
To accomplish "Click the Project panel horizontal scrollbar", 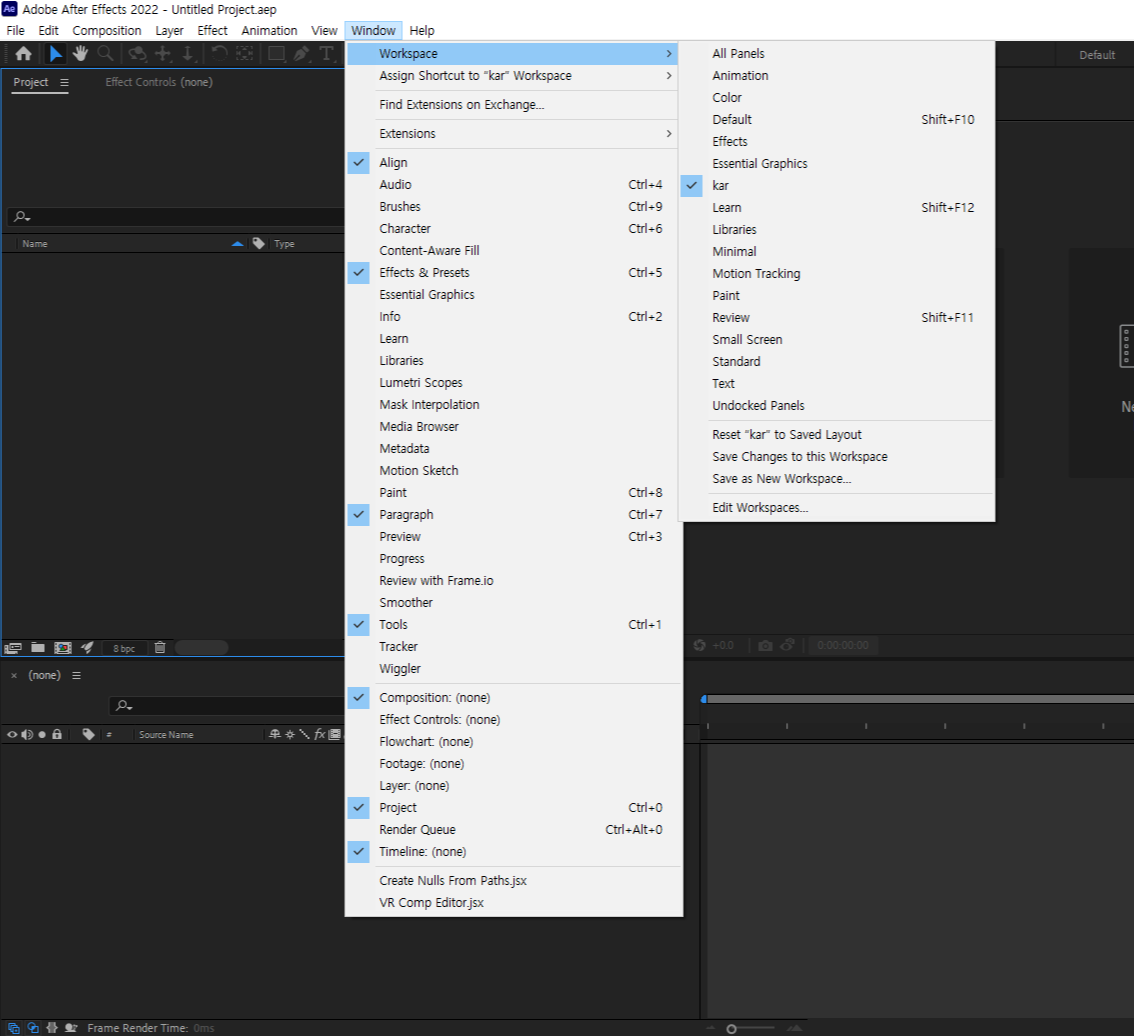I will 202,648.
